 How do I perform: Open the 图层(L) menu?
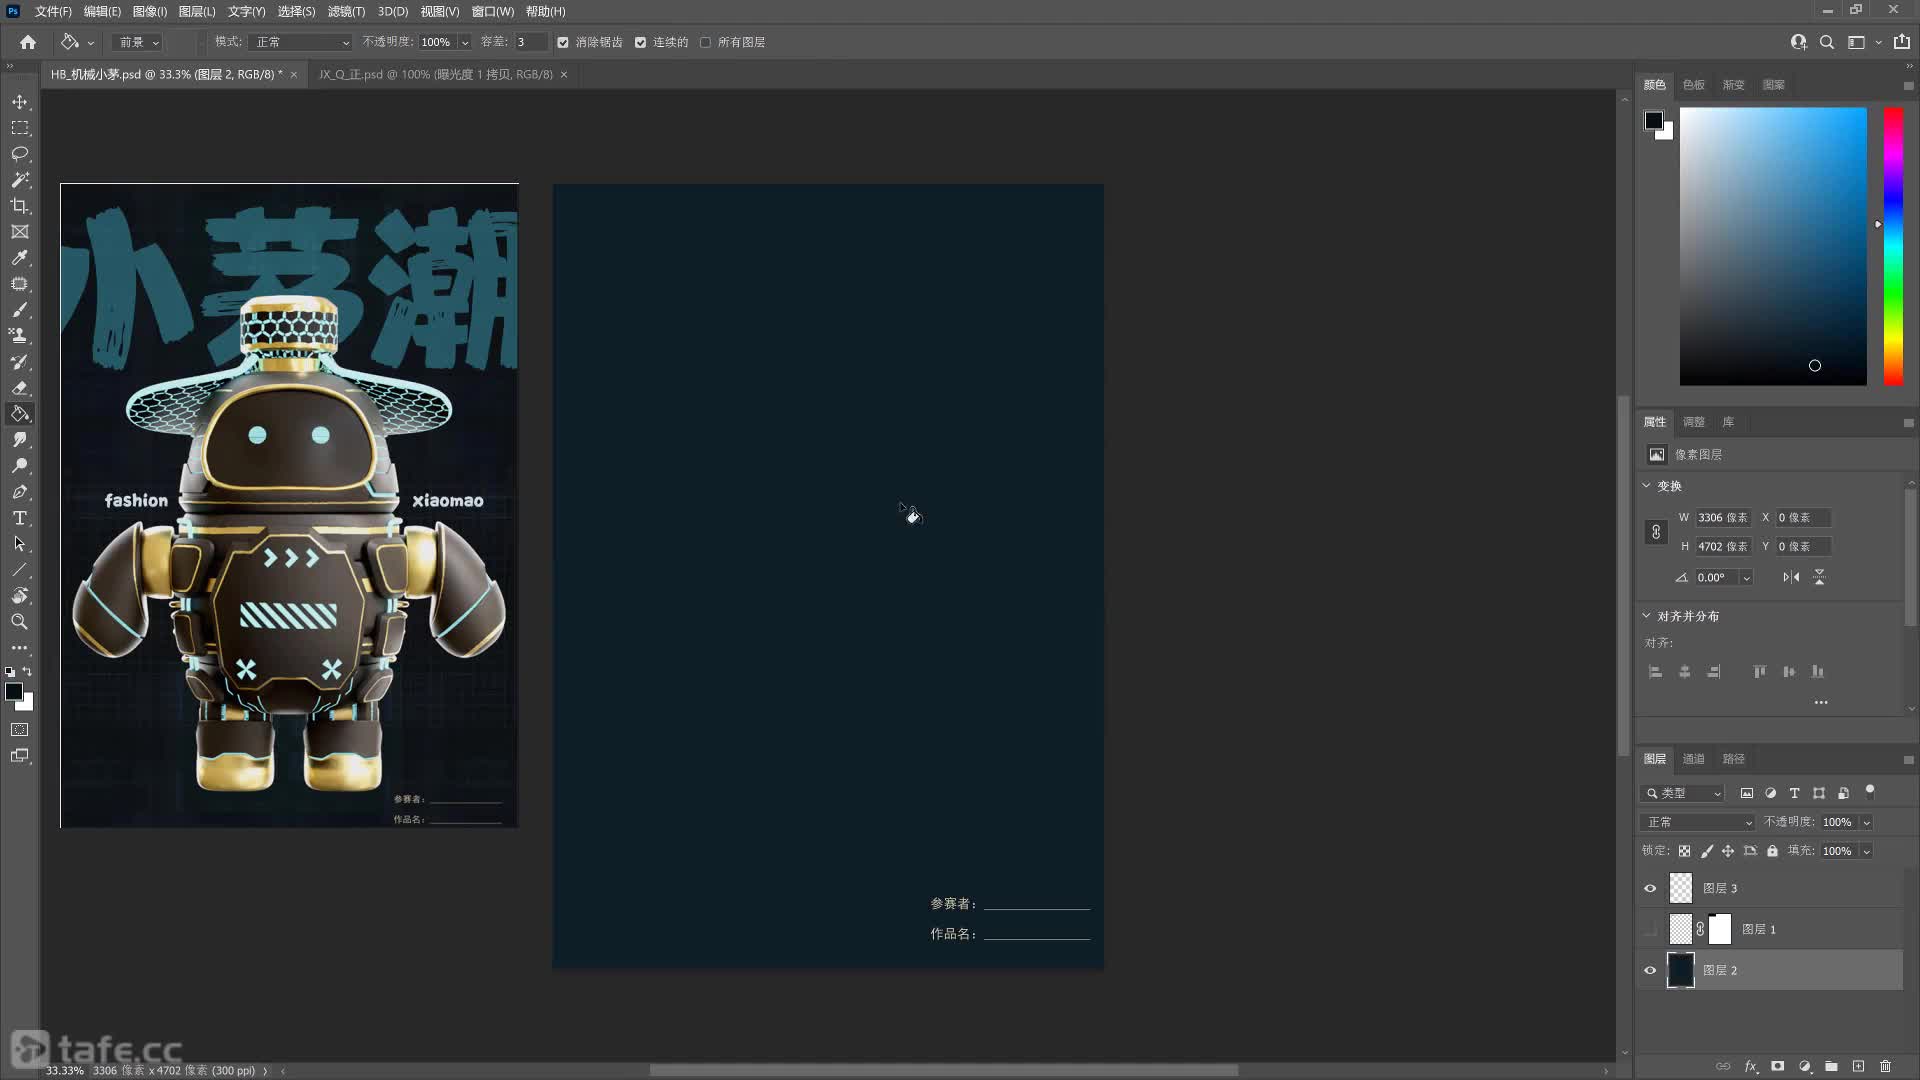tap(197, 11)
